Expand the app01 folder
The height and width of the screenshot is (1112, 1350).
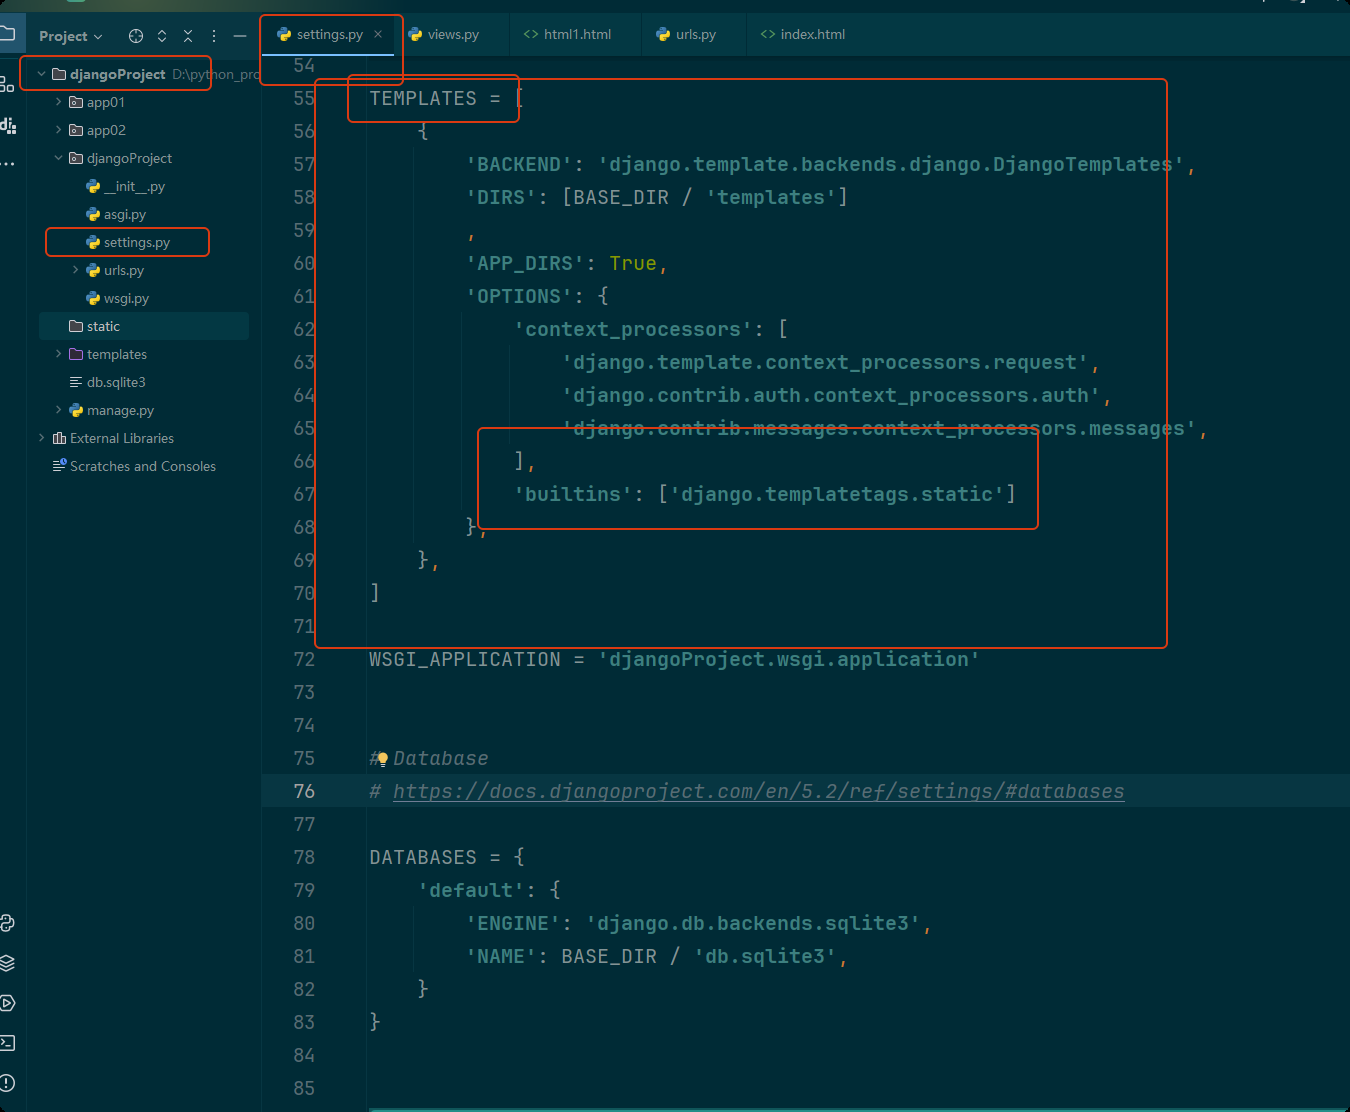[x=58, y=102]
